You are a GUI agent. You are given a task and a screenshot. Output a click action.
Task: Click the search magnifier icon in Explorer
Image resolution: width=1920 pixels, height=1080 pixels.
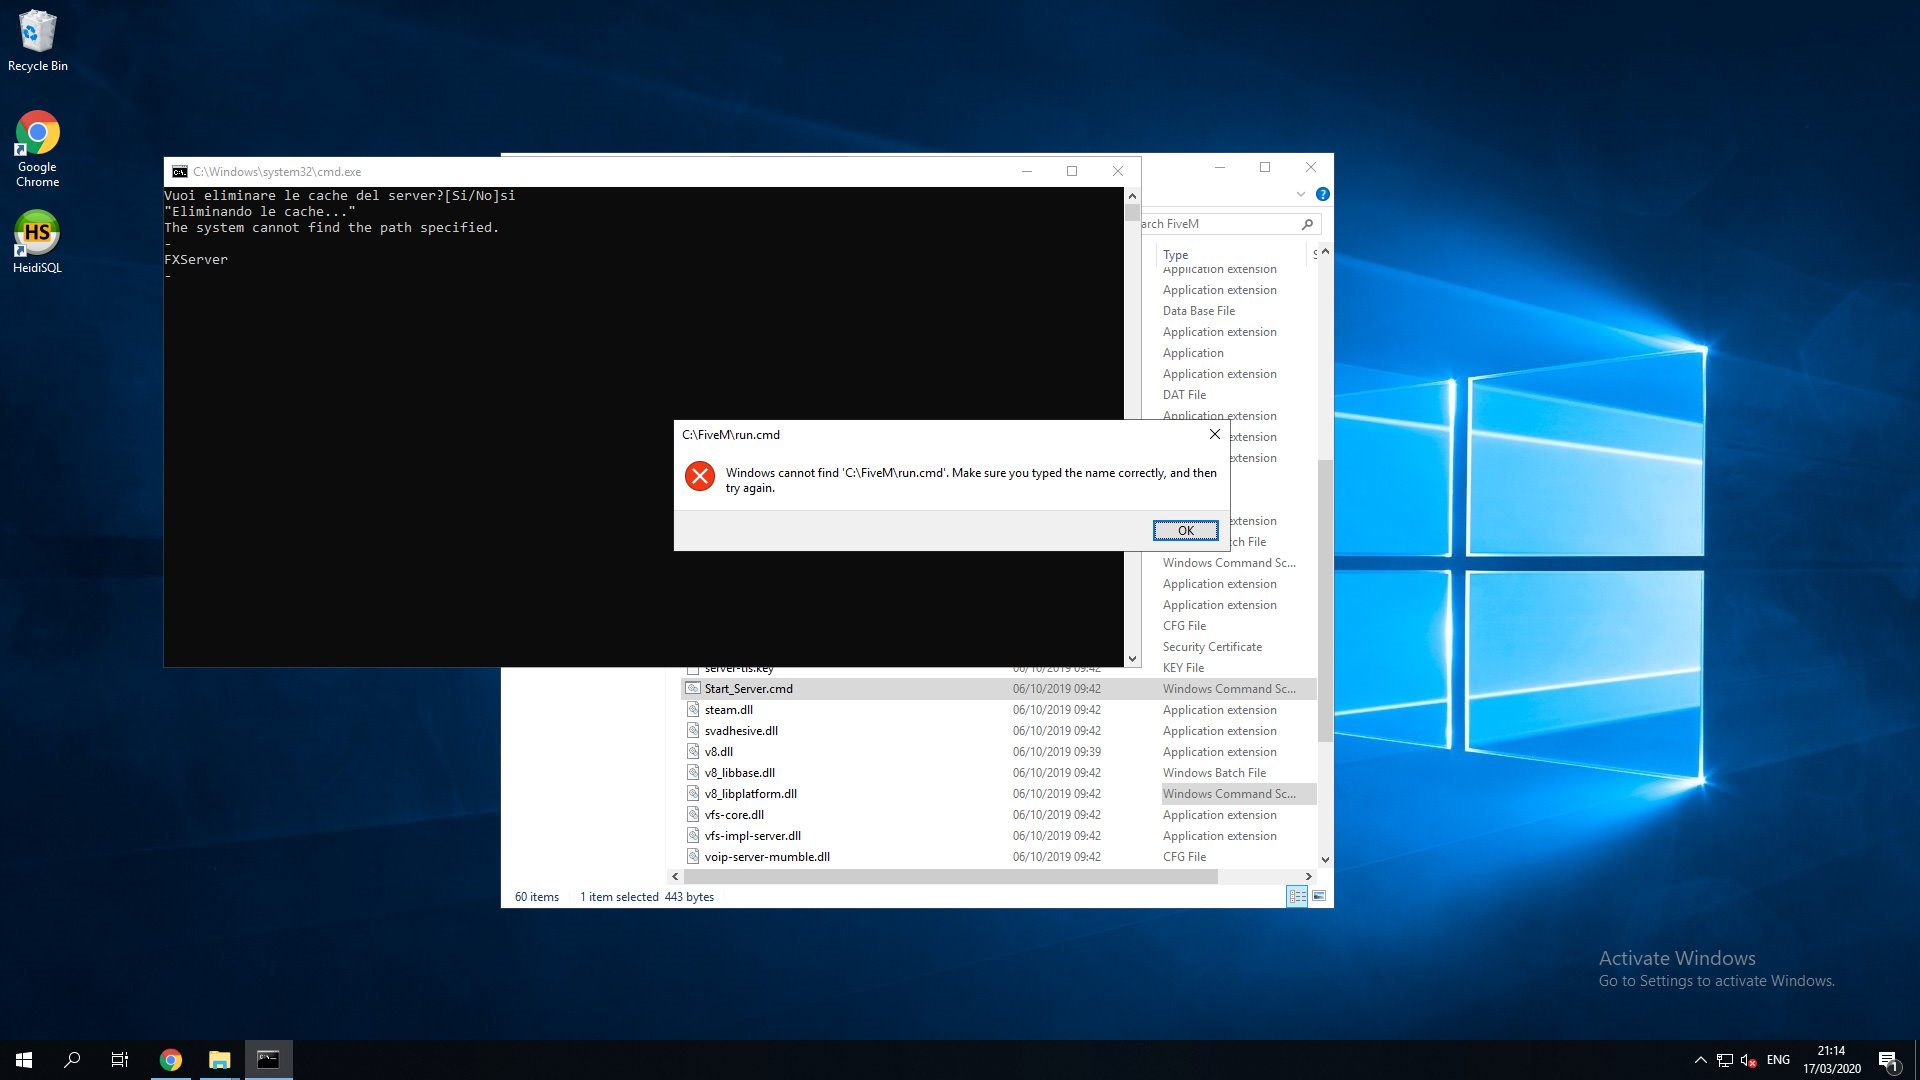point(1308,224)
